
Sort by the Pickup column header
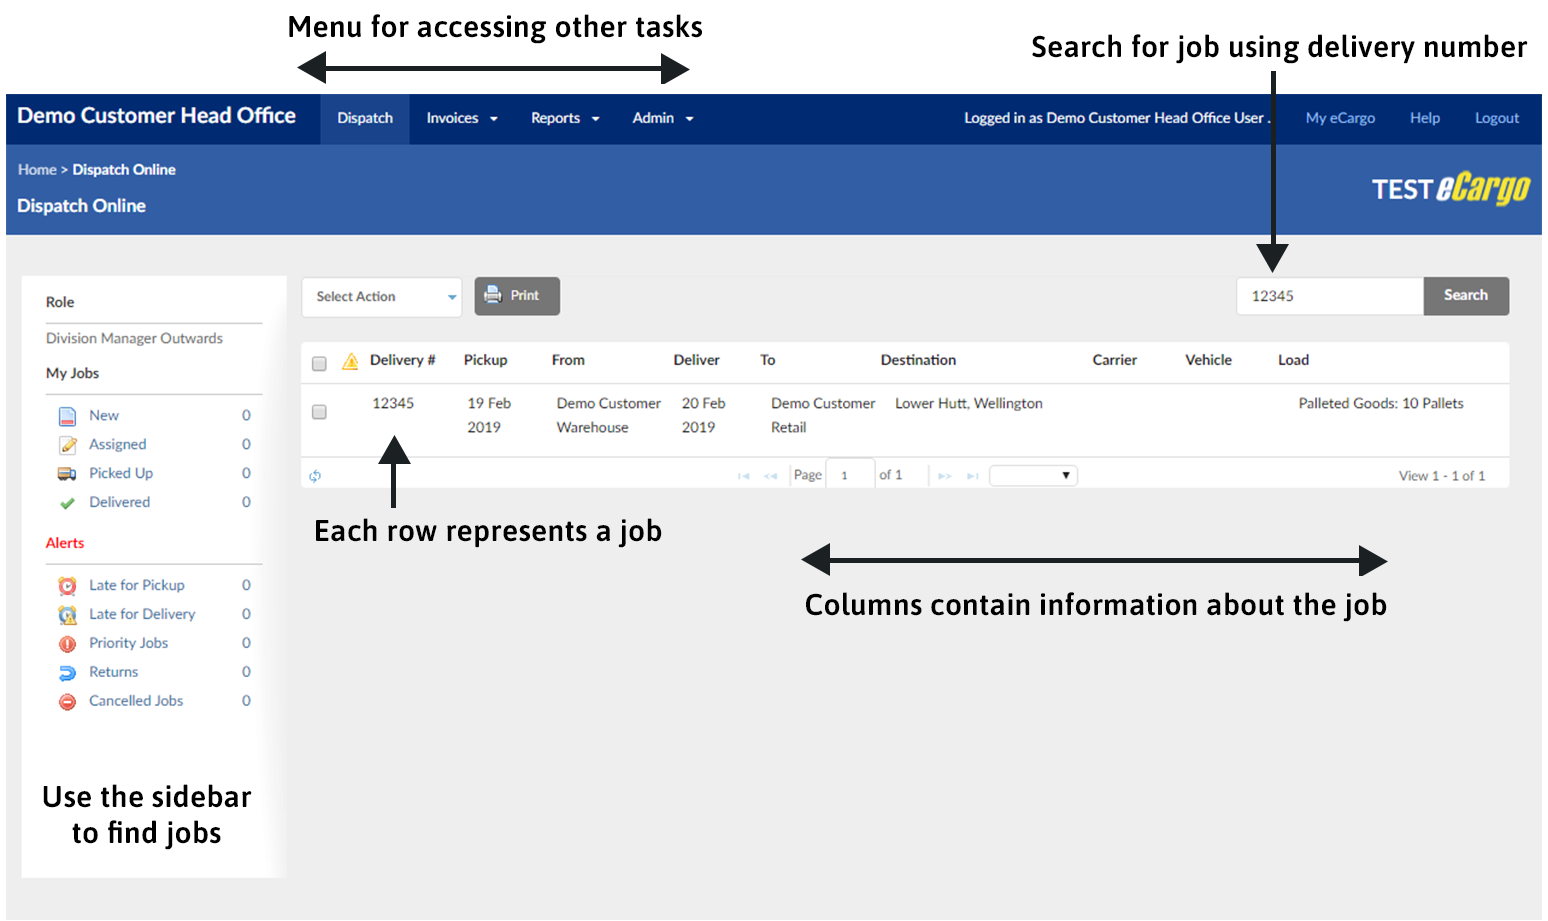(x=485, y=360)
